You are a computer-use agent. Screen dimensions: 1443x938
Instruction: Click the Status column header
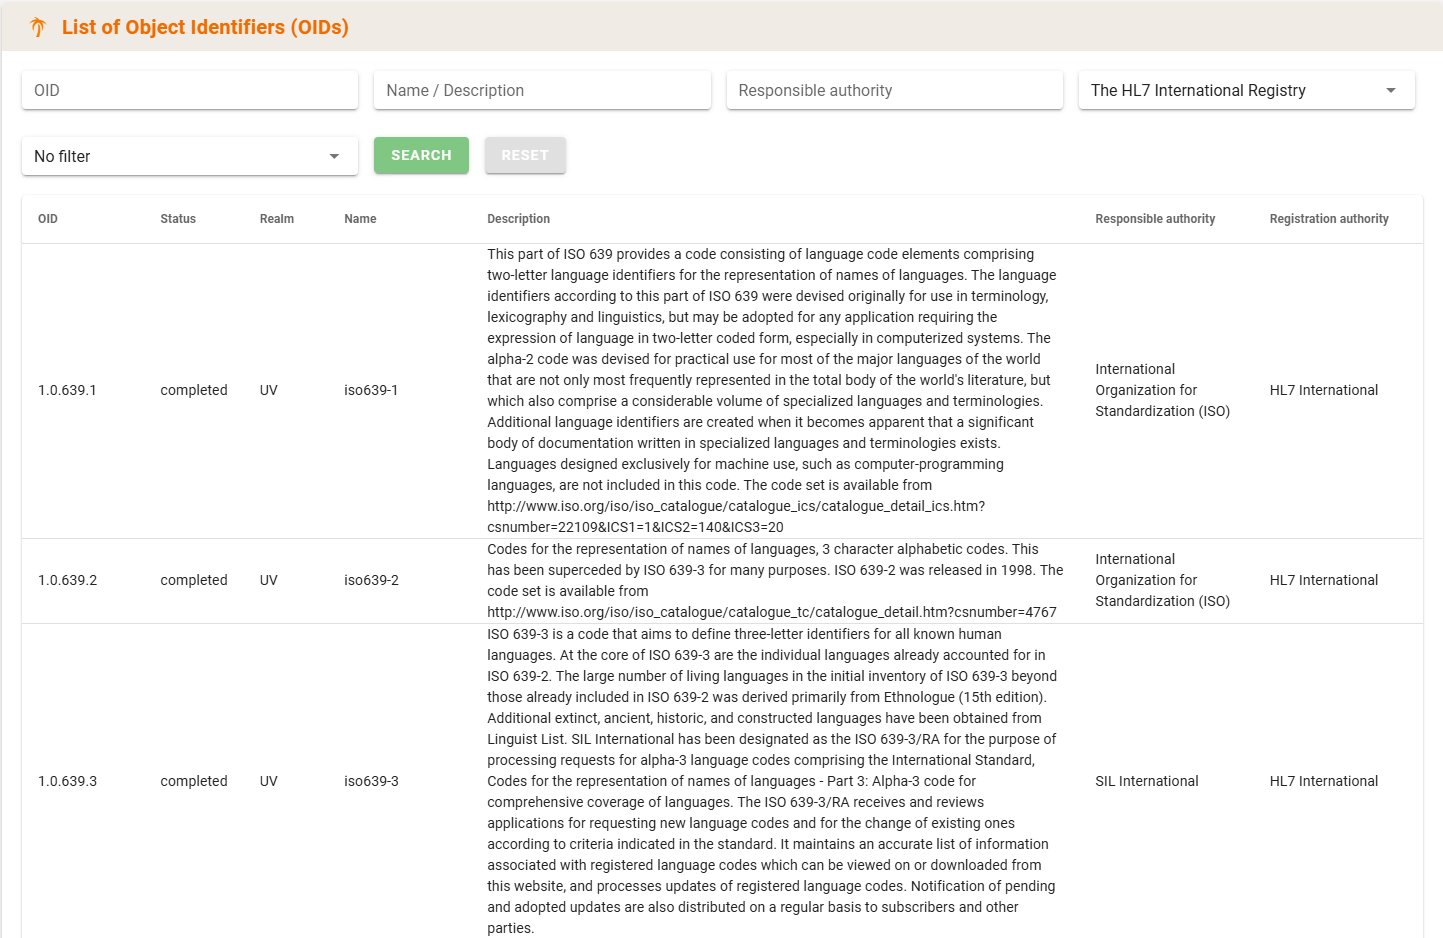pyautogui.click(x=178, y=219)
